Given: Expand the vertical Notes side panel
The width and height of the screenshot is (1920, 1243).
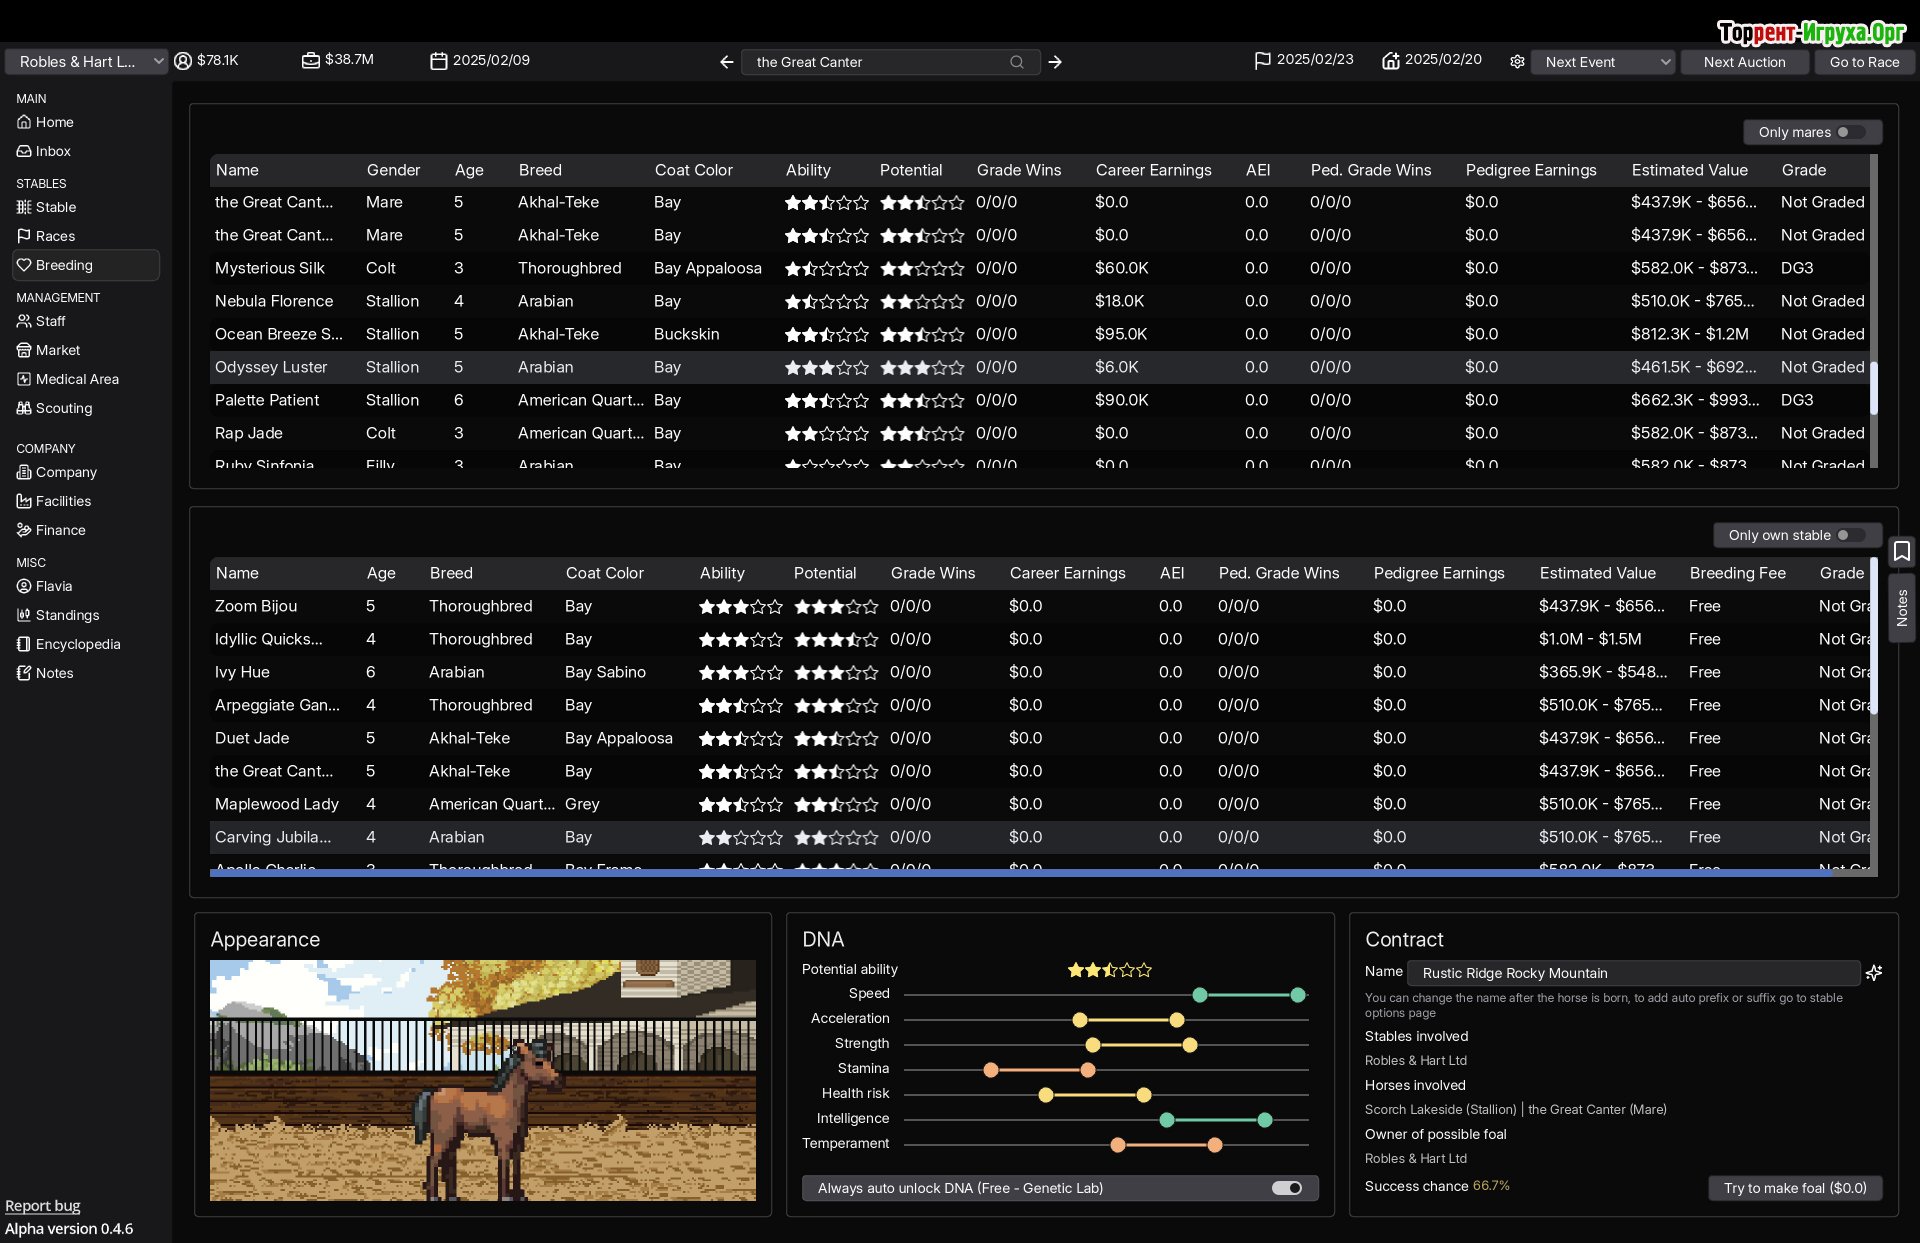Looking at the screenshot, I should tap(1901, 608).
